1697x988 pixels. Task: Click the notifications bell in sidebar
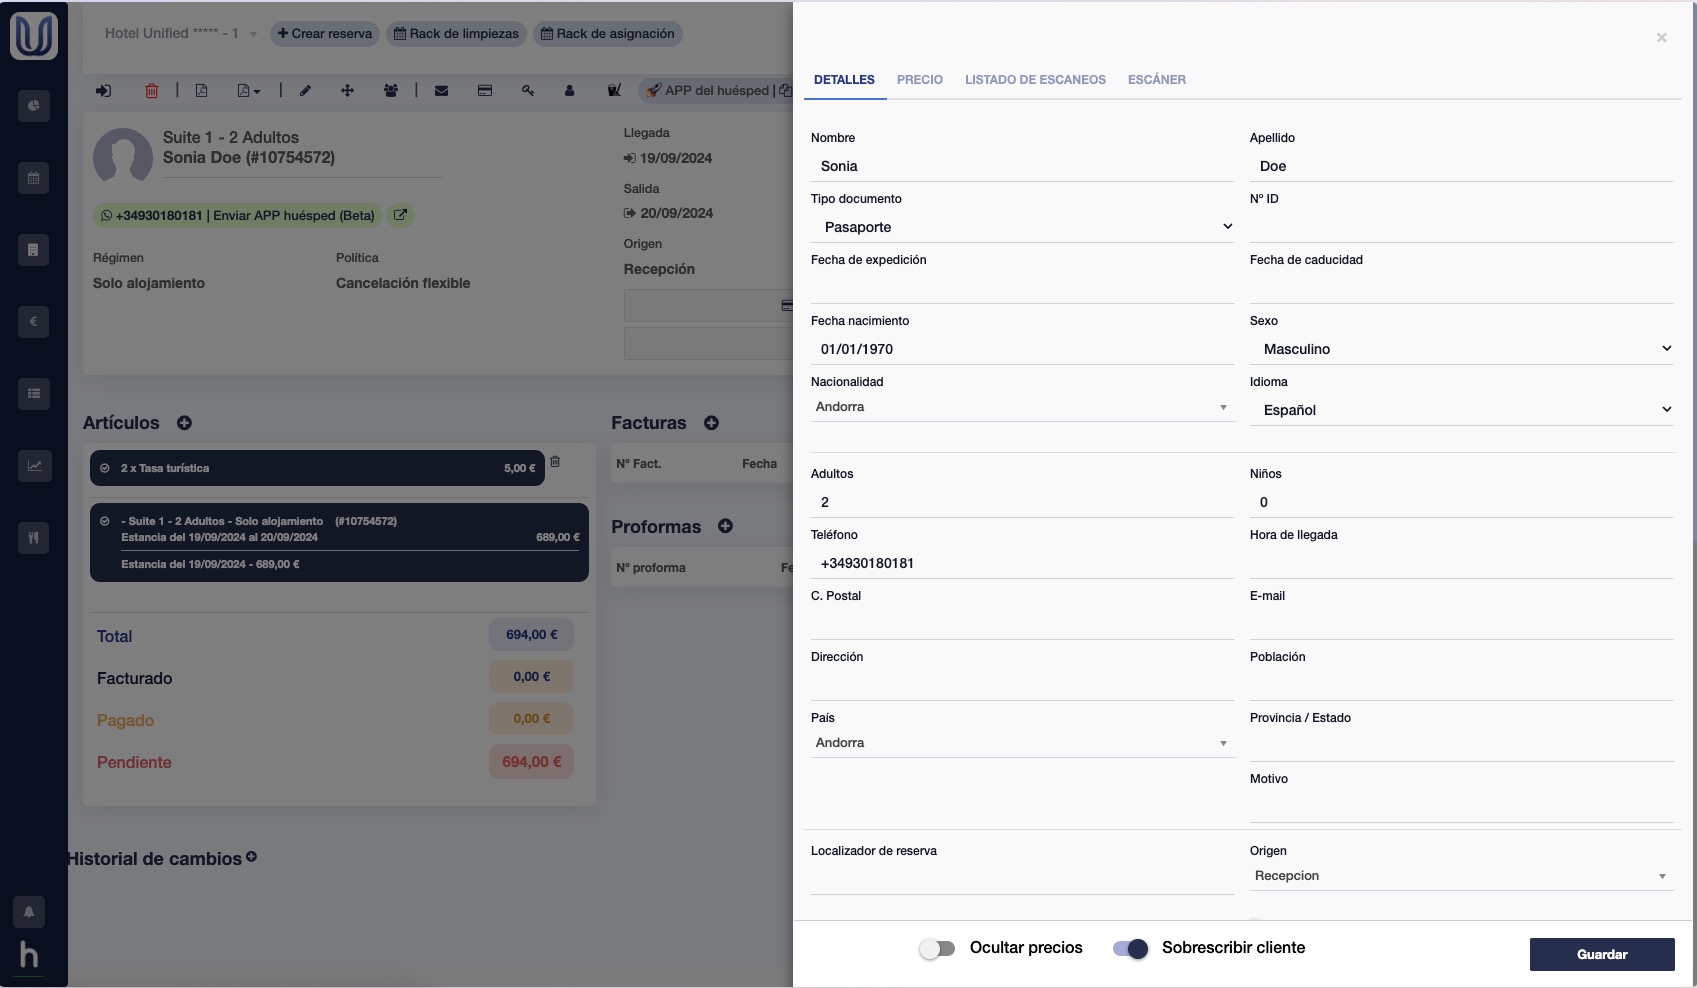(x=29, y=912)
